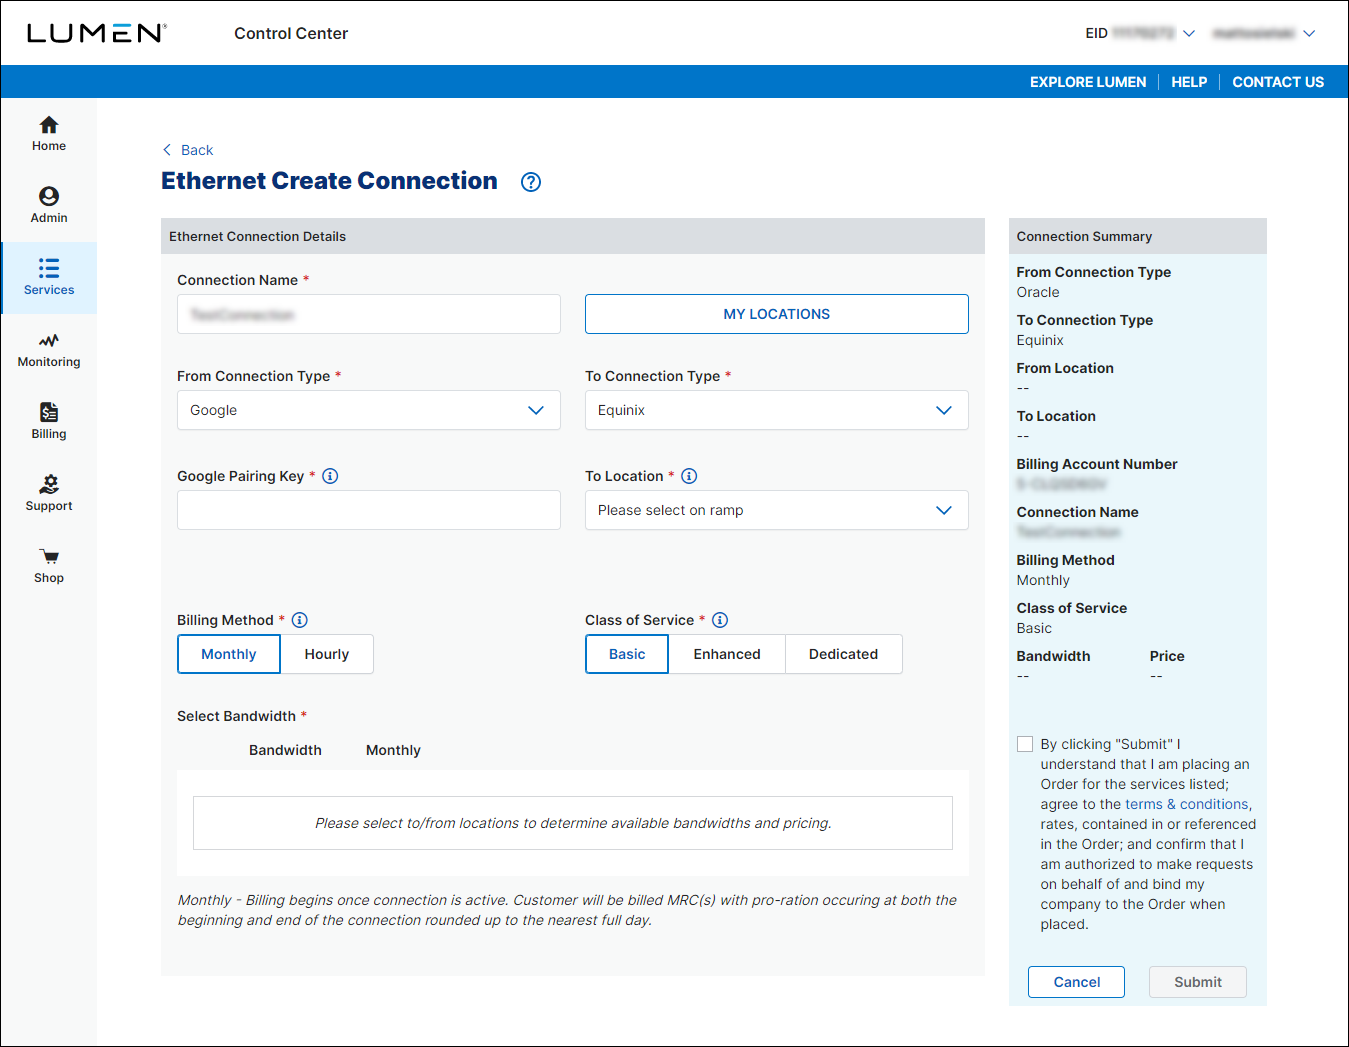Click 'Price' column label in summary
This screenshot has width=1349, height=1047.
click(x=1167, y=656)
